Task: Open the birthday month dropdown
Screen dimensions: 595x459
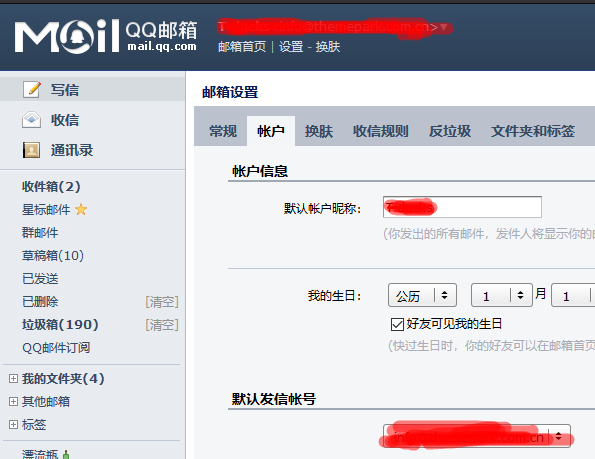Action: (502, 295)
